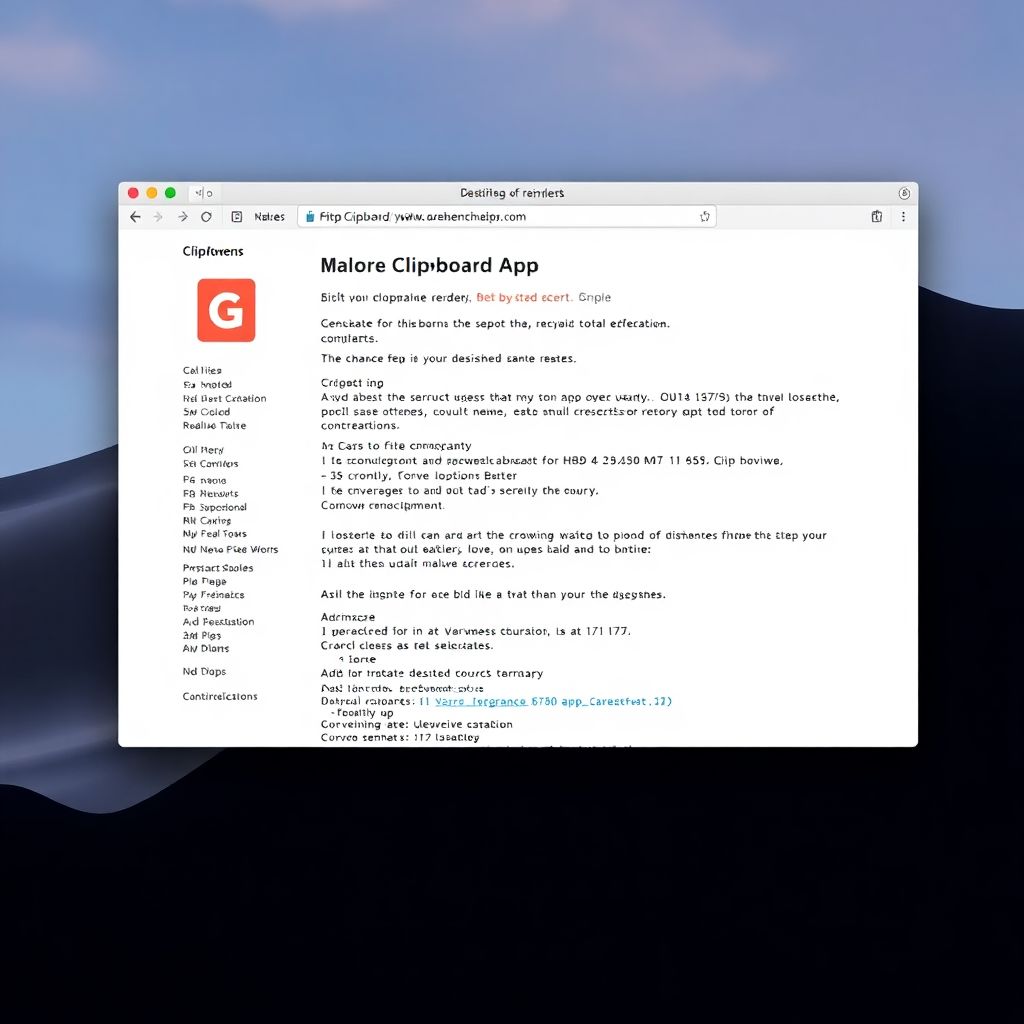The image size is (1024, 1024).
Task: Reload the page with the circular icon
Action: point(206,217)
